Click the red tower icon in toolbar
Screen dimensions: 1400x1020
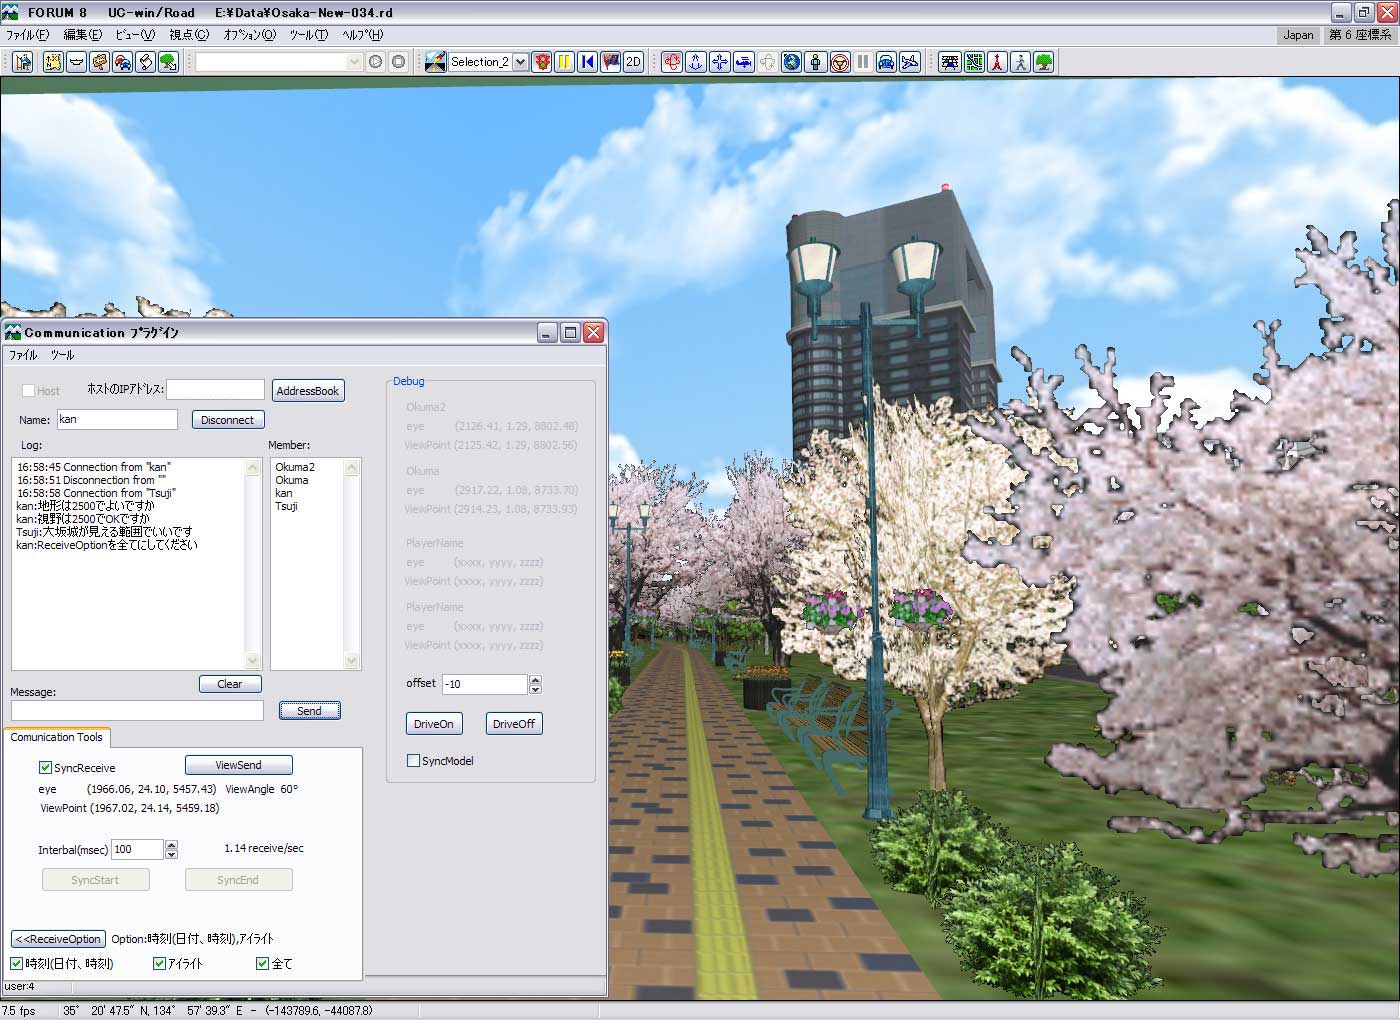[x=997, y=62]
